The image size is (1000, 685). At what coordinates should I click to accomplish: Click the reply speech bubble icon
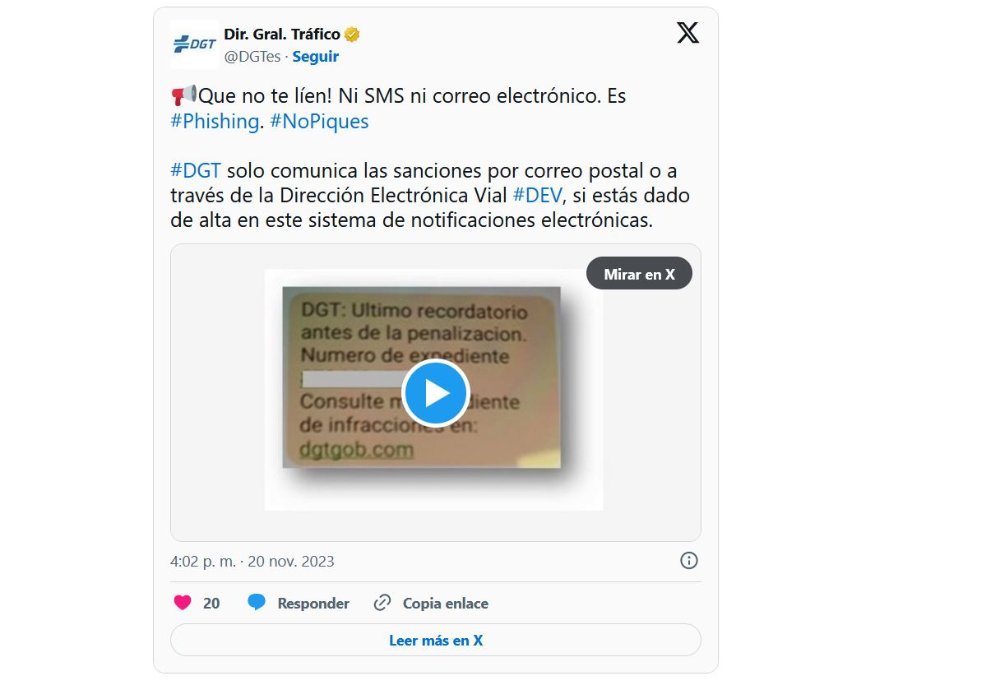coord(256,603)
